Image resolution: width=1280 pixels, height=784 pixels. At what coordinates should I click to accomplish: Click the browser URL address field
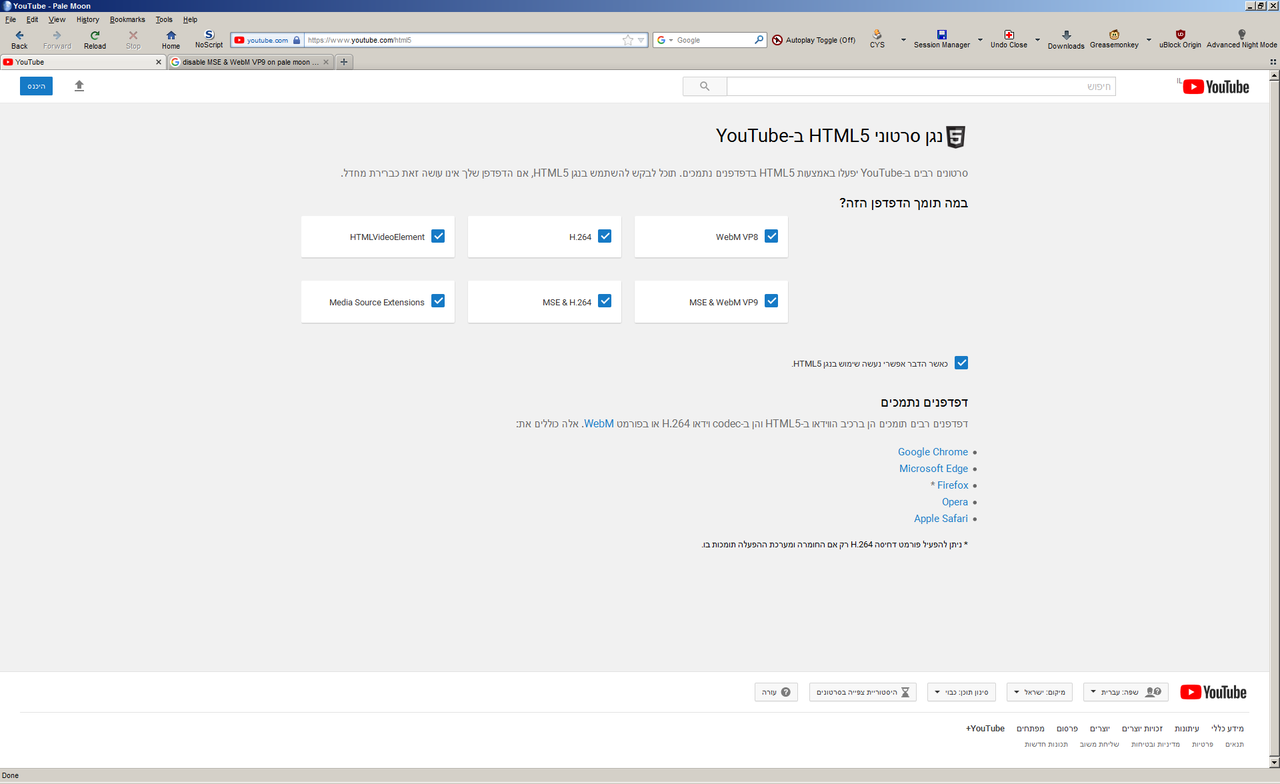462,40
